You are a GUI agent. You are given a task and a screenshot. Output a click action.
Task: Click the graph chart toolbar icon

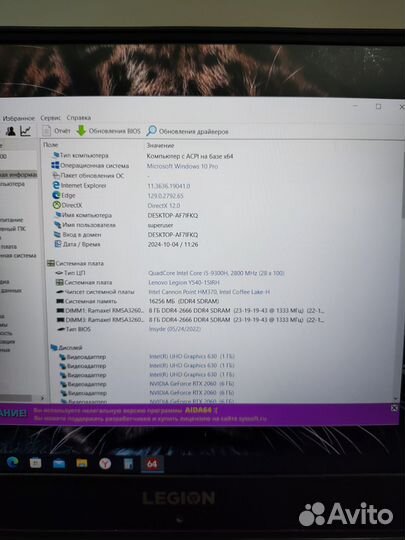pos(25,131)
